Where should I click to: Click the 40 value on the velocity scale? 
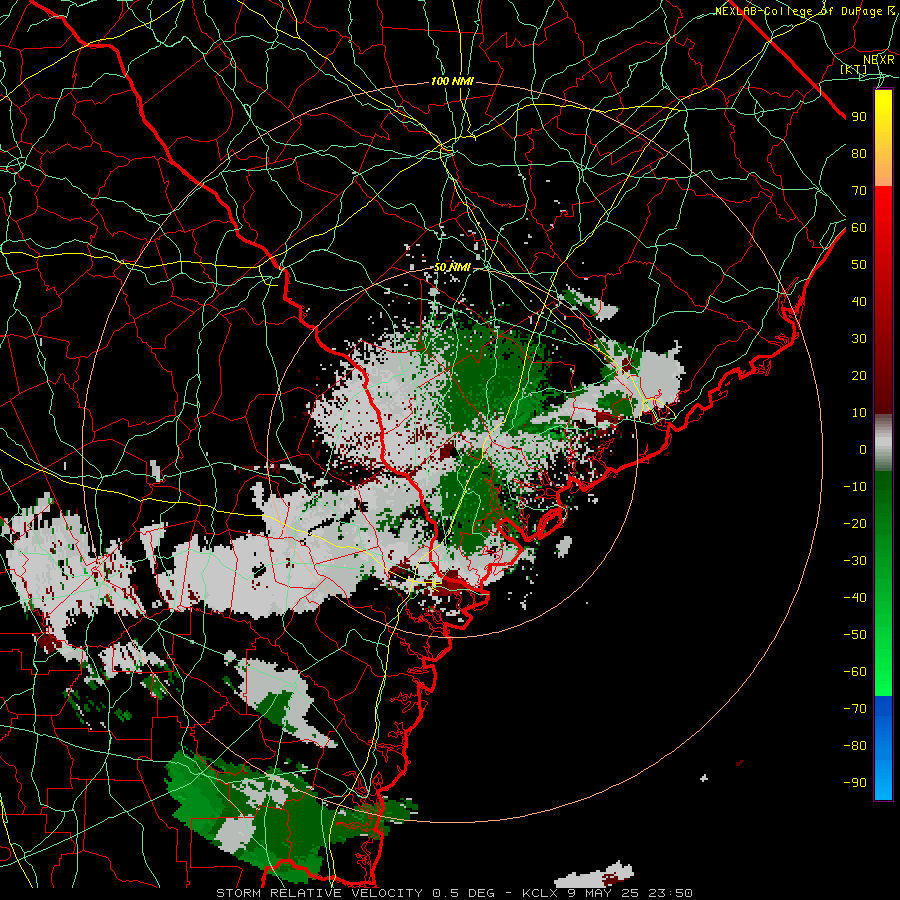(x=859, y=301)
